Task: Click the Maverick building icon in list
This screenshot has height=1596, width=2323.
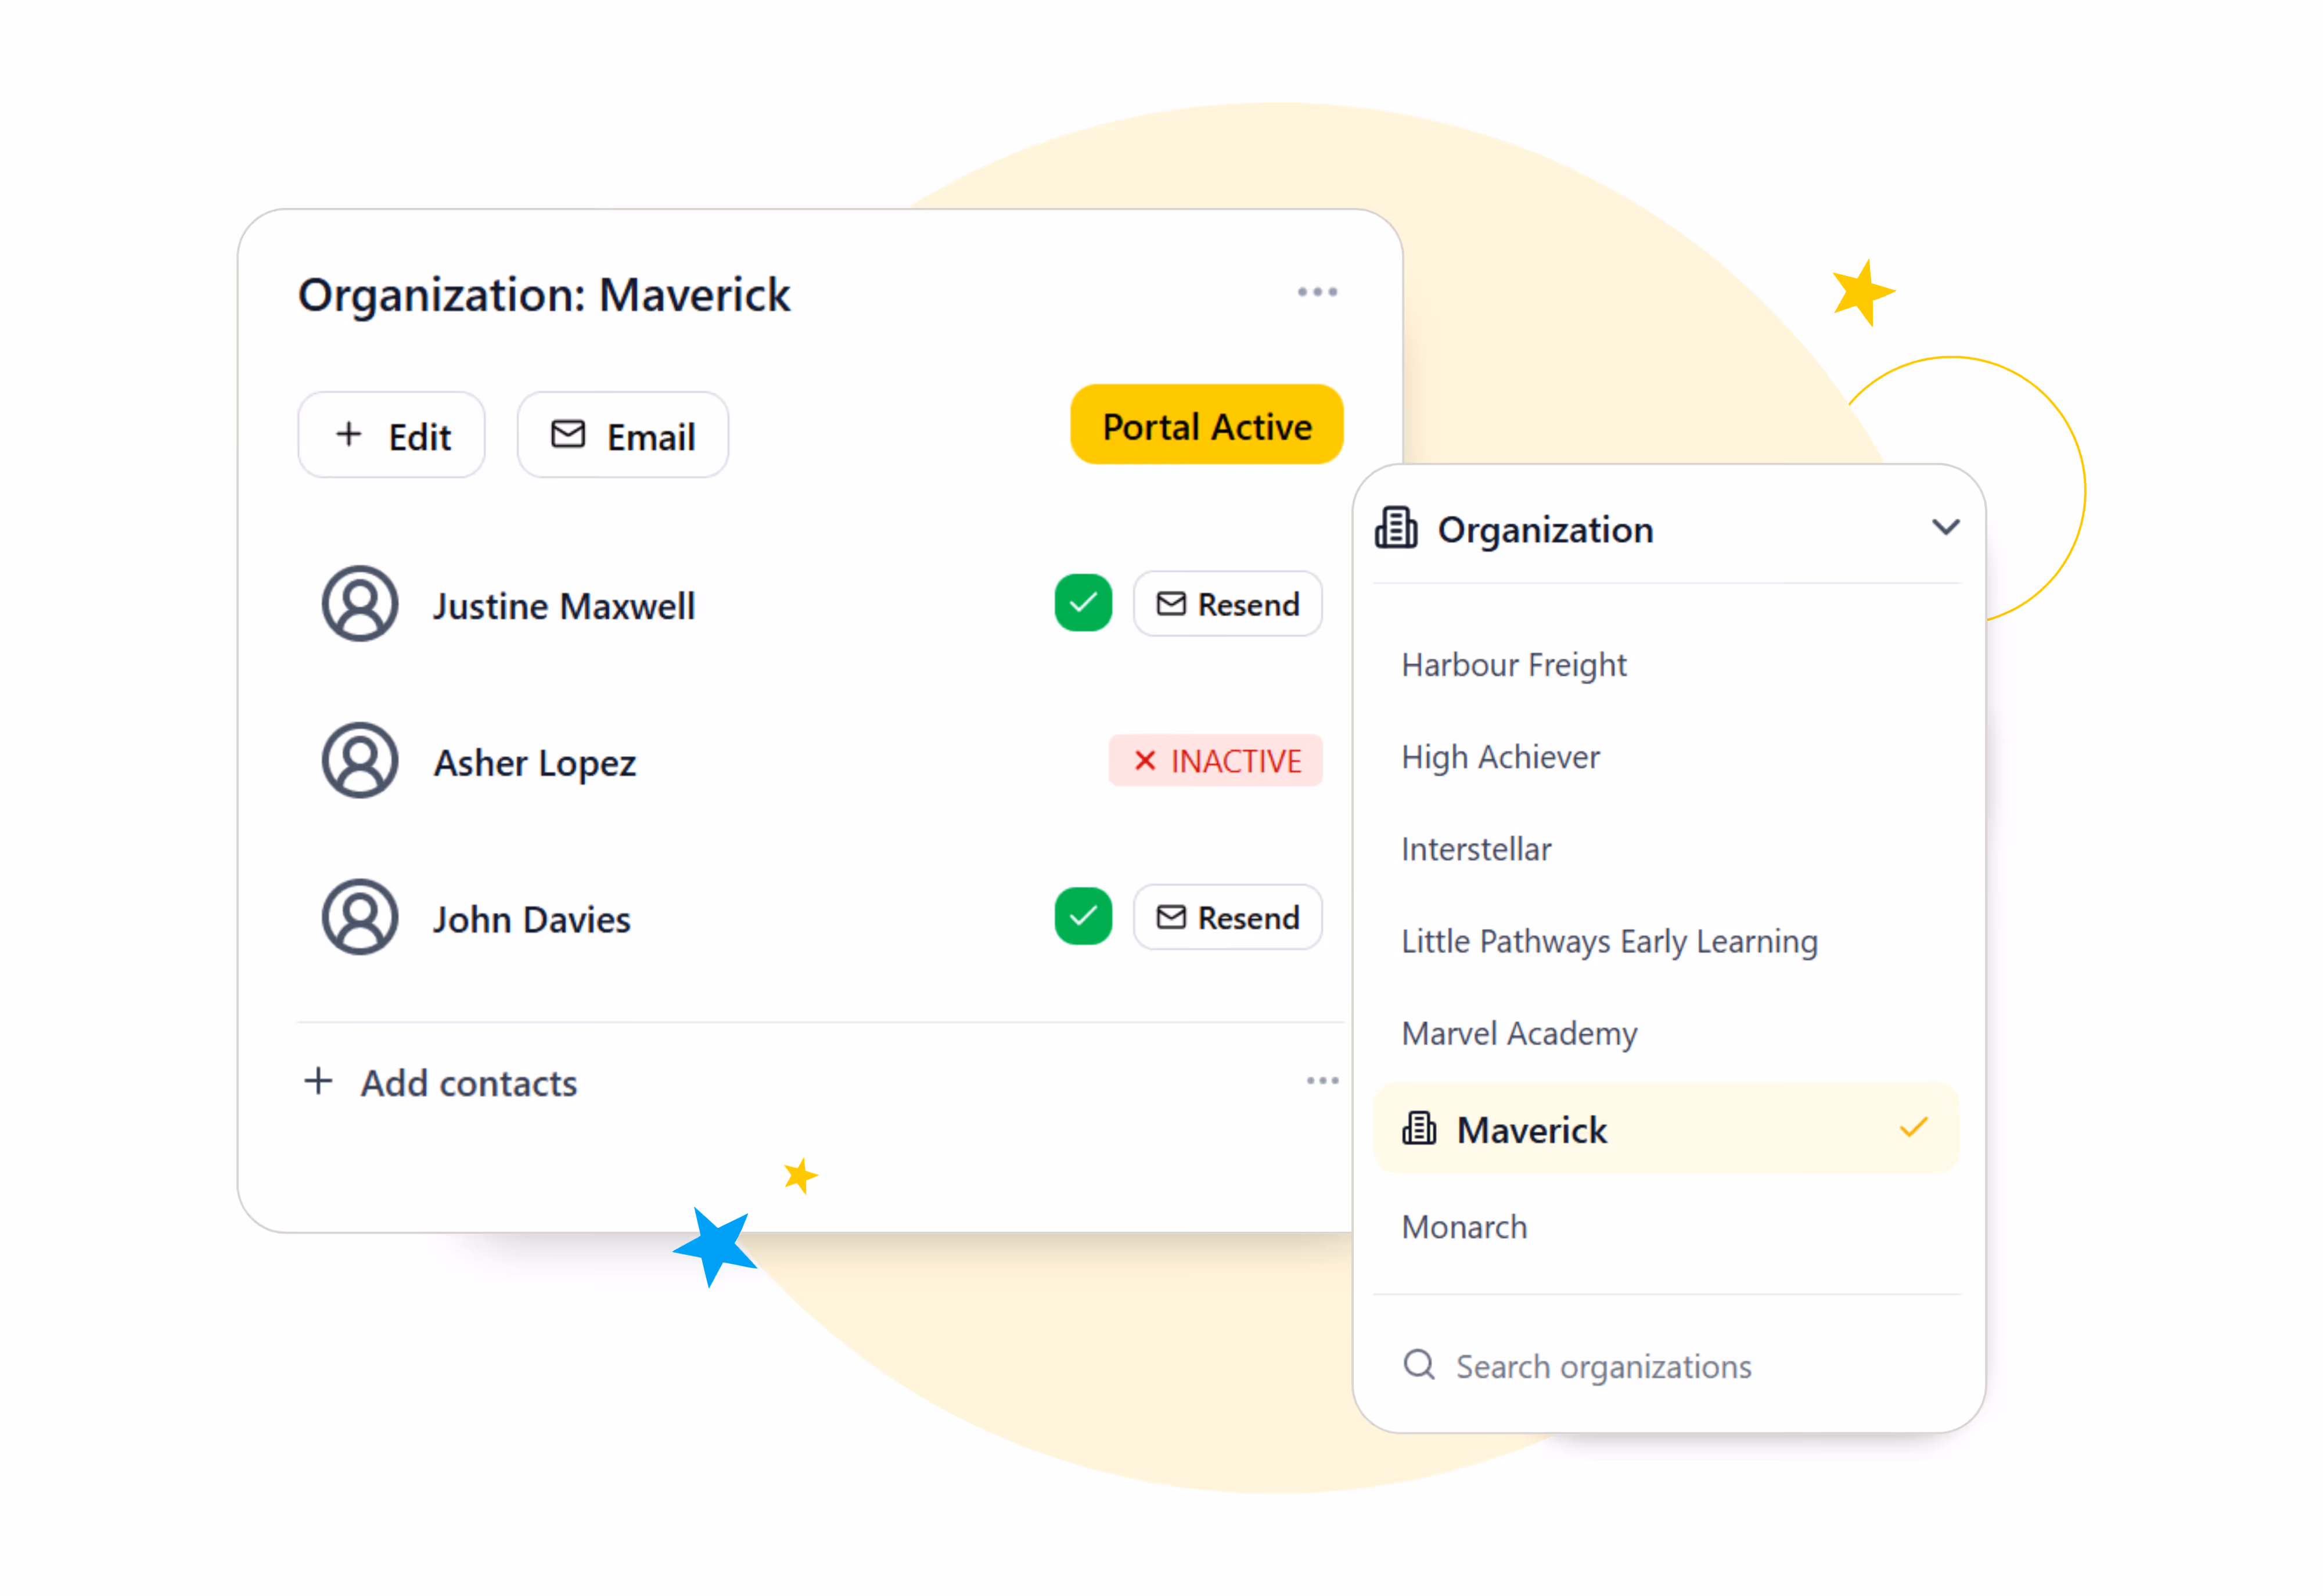Action: tap(1419, 1129)
